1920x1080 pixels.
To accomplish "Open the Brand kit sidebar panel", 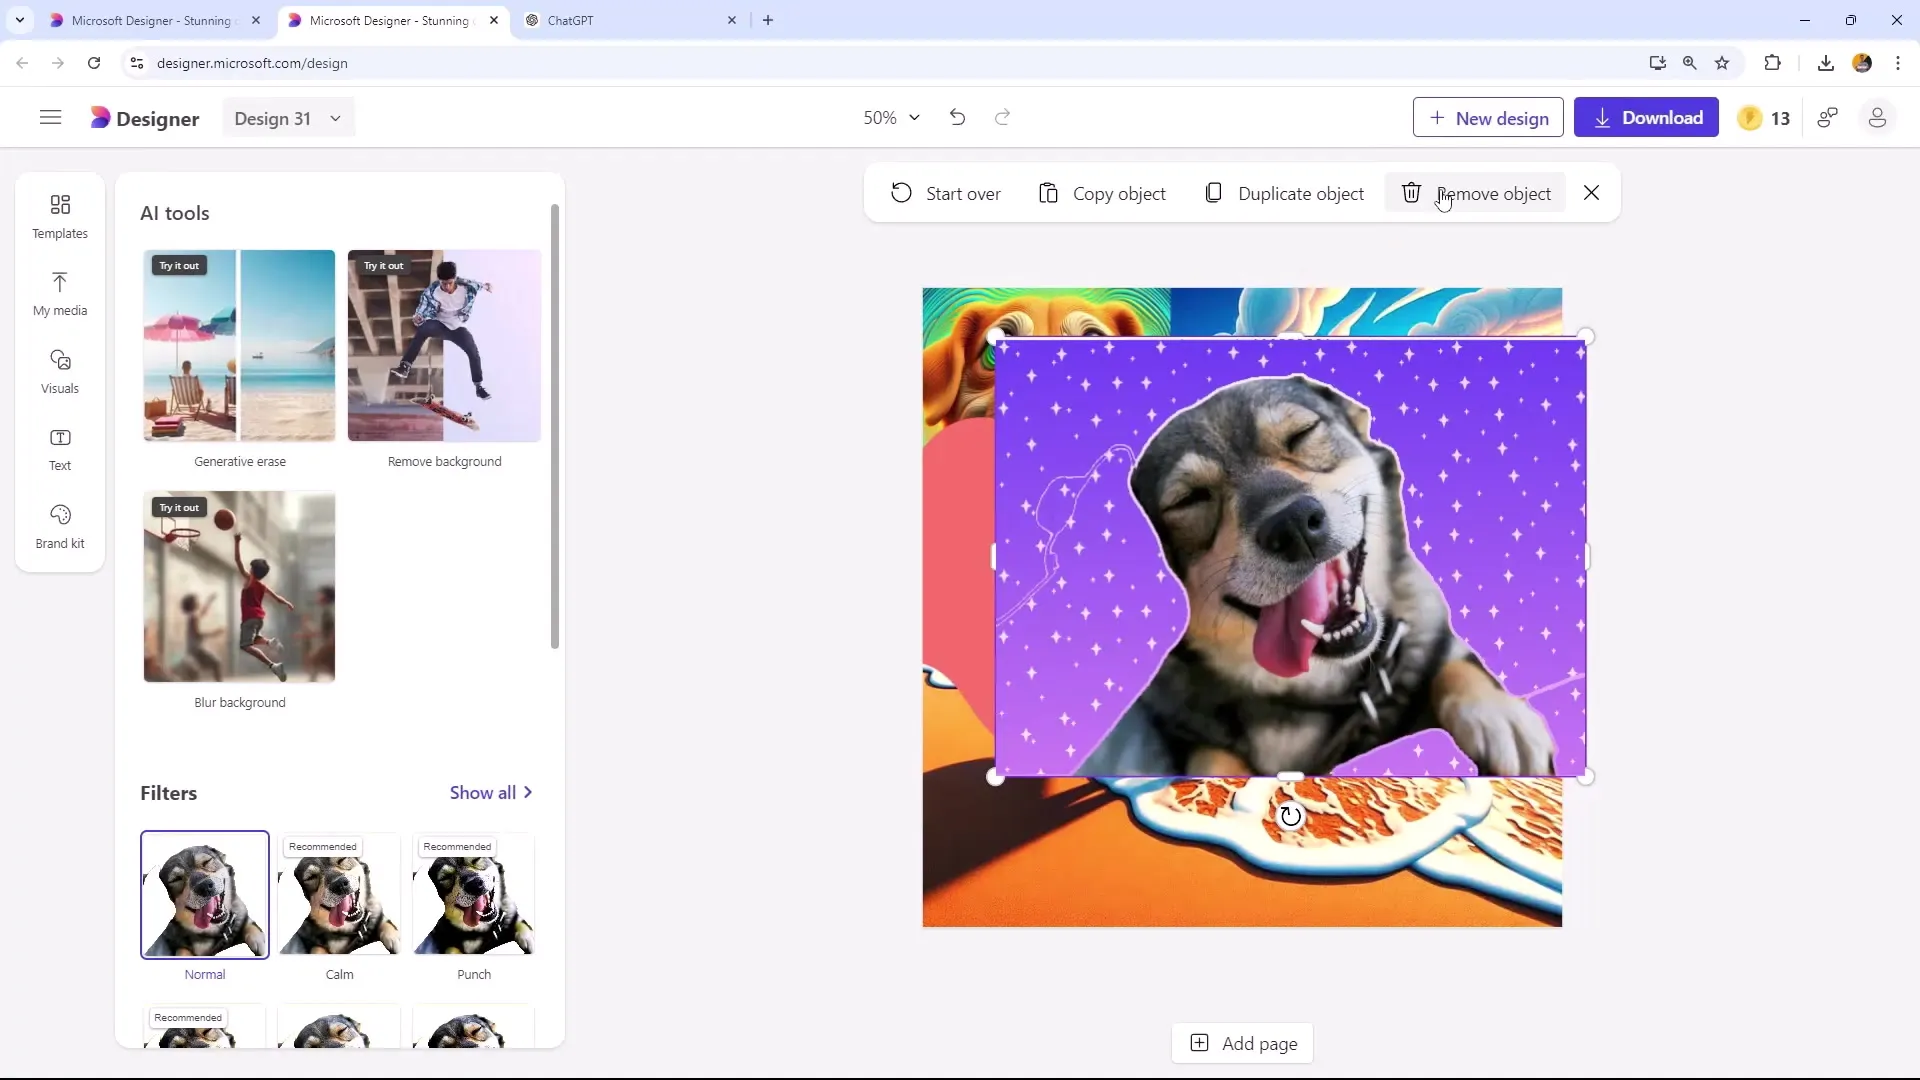I will [60, 527].
